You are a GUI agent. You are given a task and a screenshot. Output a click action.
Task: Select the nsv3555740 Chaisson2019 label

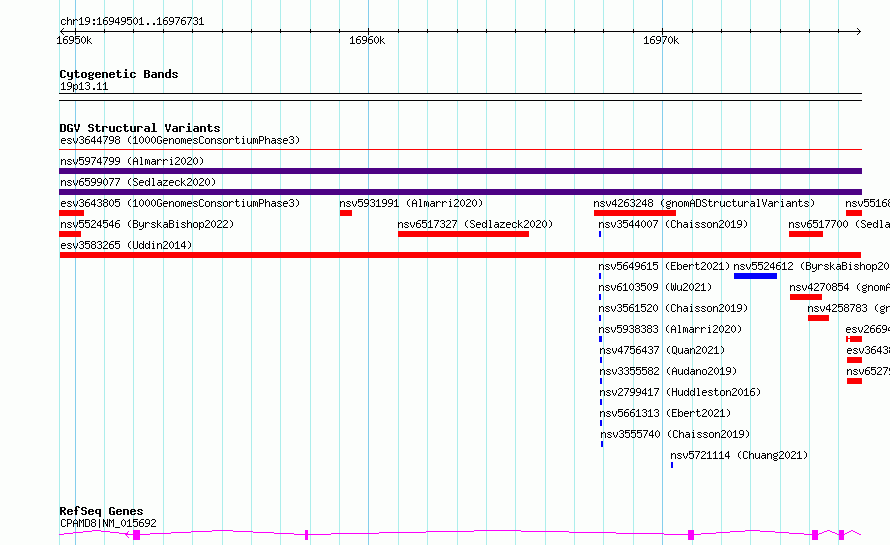pyautogui.click(x=675, y=434)
